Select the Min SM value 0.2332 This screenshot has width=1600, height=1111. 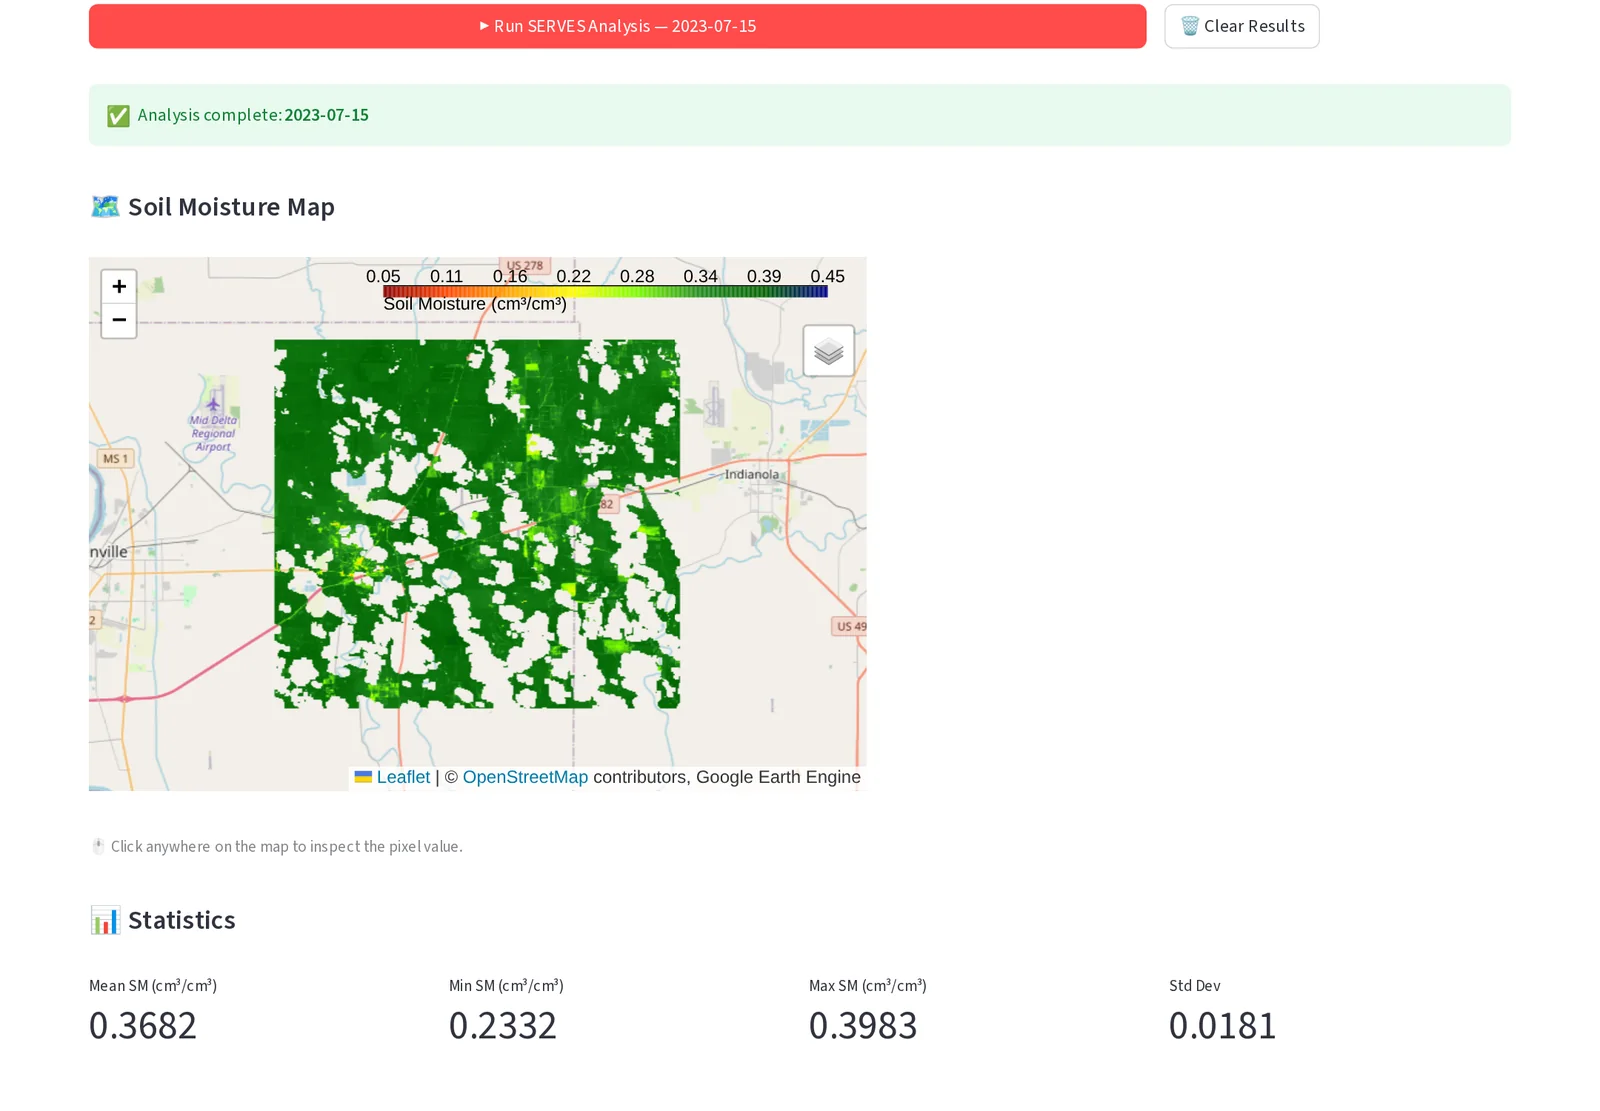coord(503,1025)
